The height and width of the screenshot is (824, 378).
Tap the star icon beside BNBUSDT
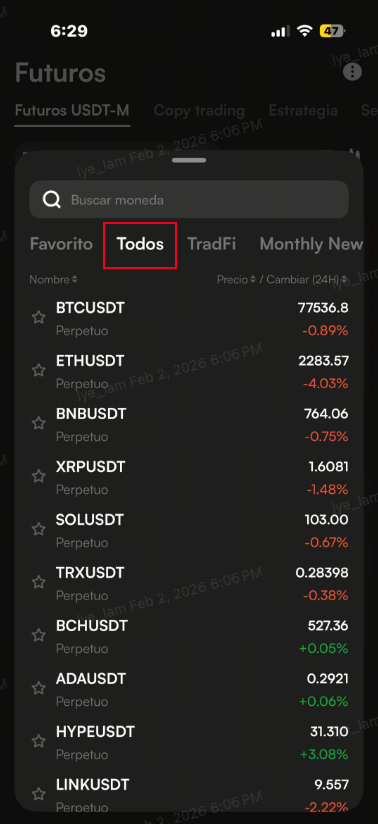point(38,423)
